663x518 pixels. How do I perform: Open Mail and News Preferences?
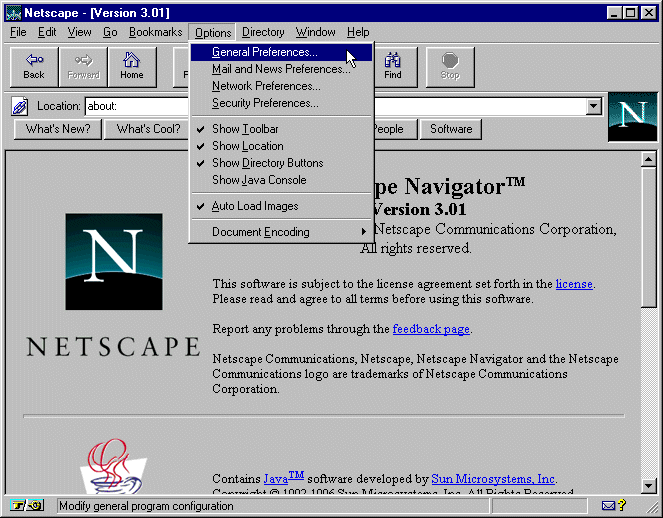281,69
